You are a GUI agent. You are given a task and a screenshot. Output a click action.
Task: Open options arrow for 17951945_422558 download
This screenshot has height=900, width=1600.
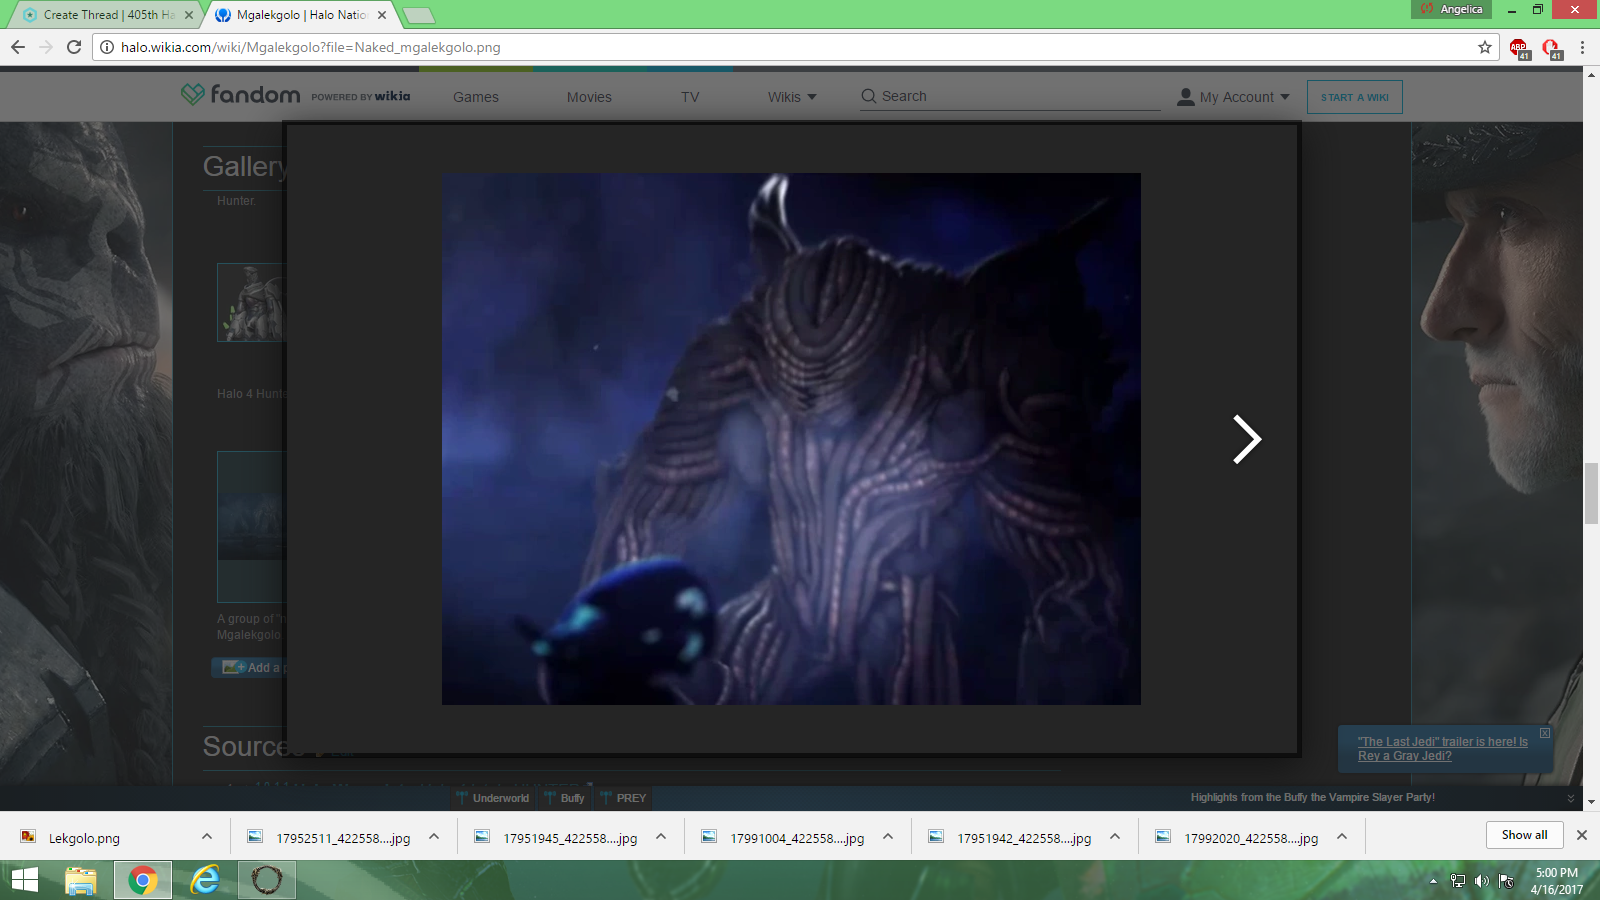[x=661, y=837]
